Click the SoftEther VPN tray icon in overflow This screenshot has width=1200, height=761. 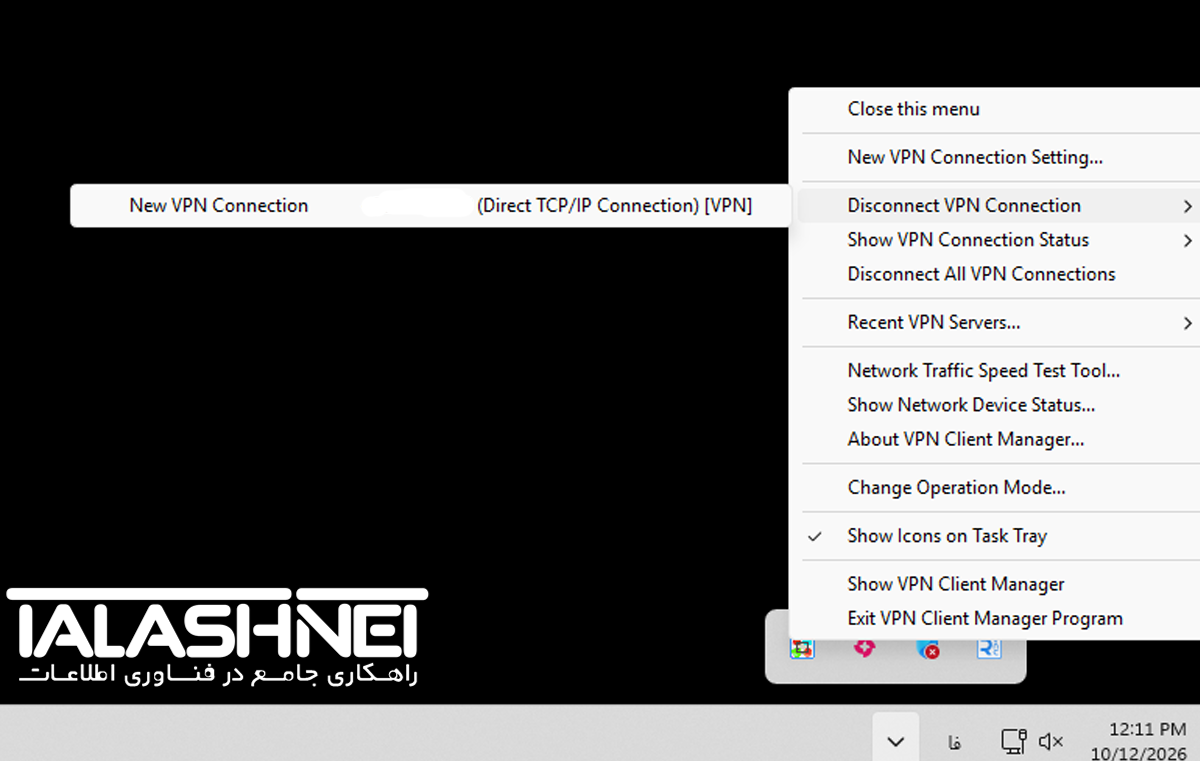pos(801,648)
